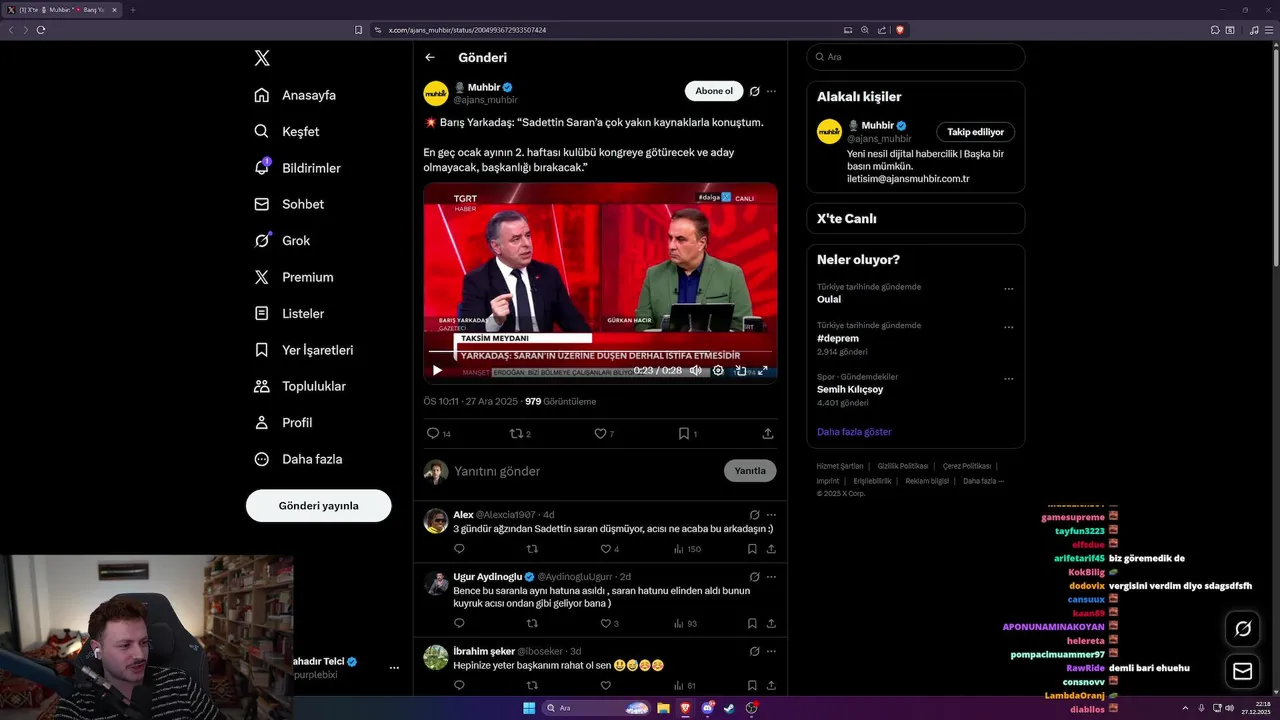Viewport: 1280px width, 720px height.
Task: Open browser extensions puzzle icon
Action: click(x=1215, y=30)
